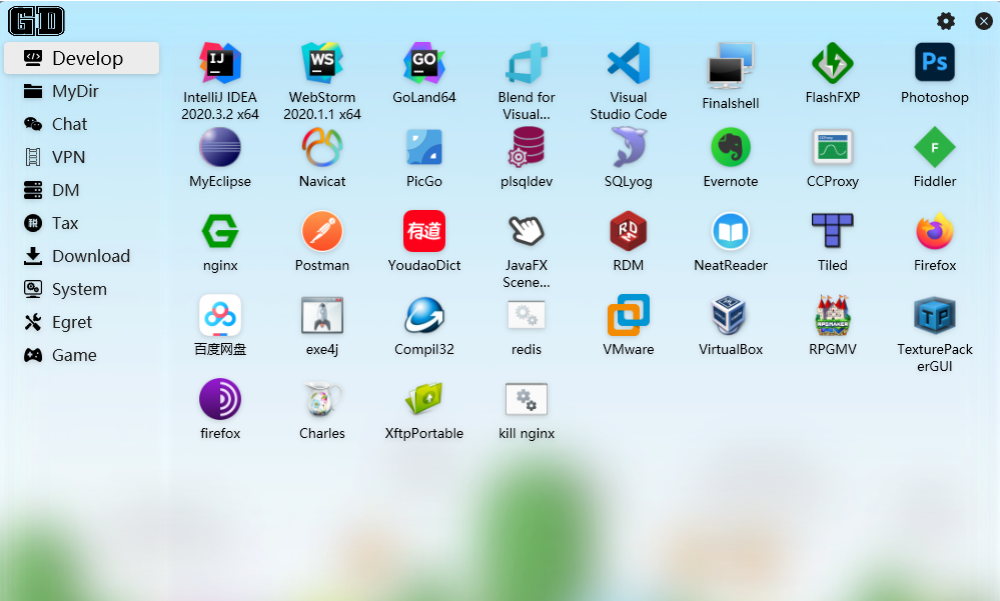This screenshot has width=1000, height=601.
Task: Launch RPGMV castle icon
Action: (x=832, y=315)
